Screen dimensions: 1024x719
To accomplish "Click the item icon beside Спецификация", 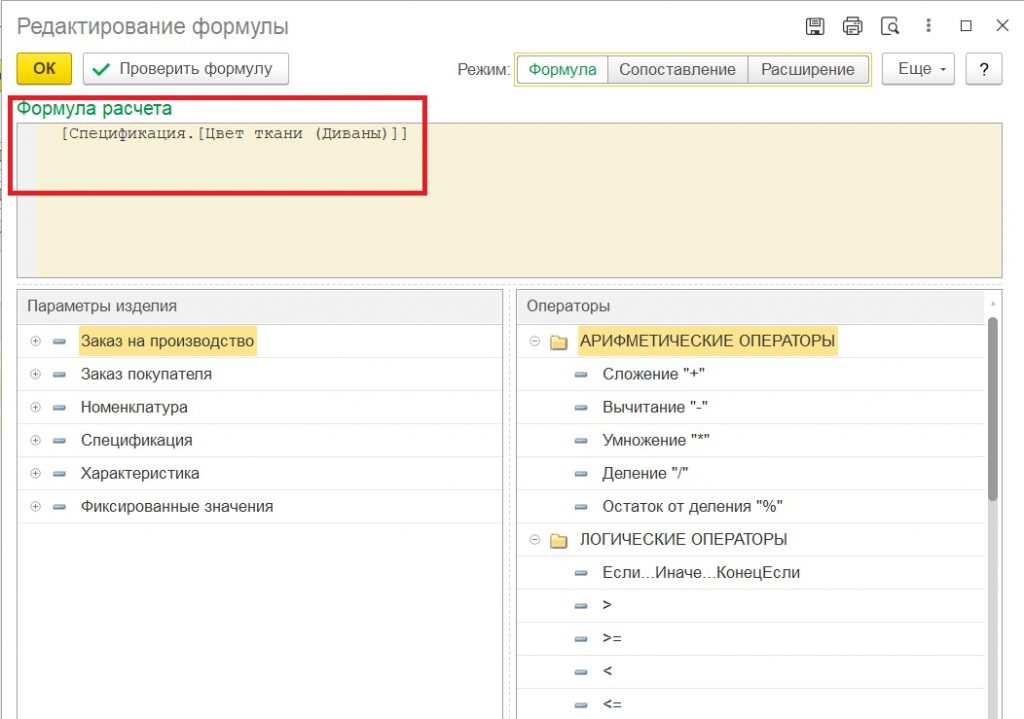I will (x=59, y=441).
